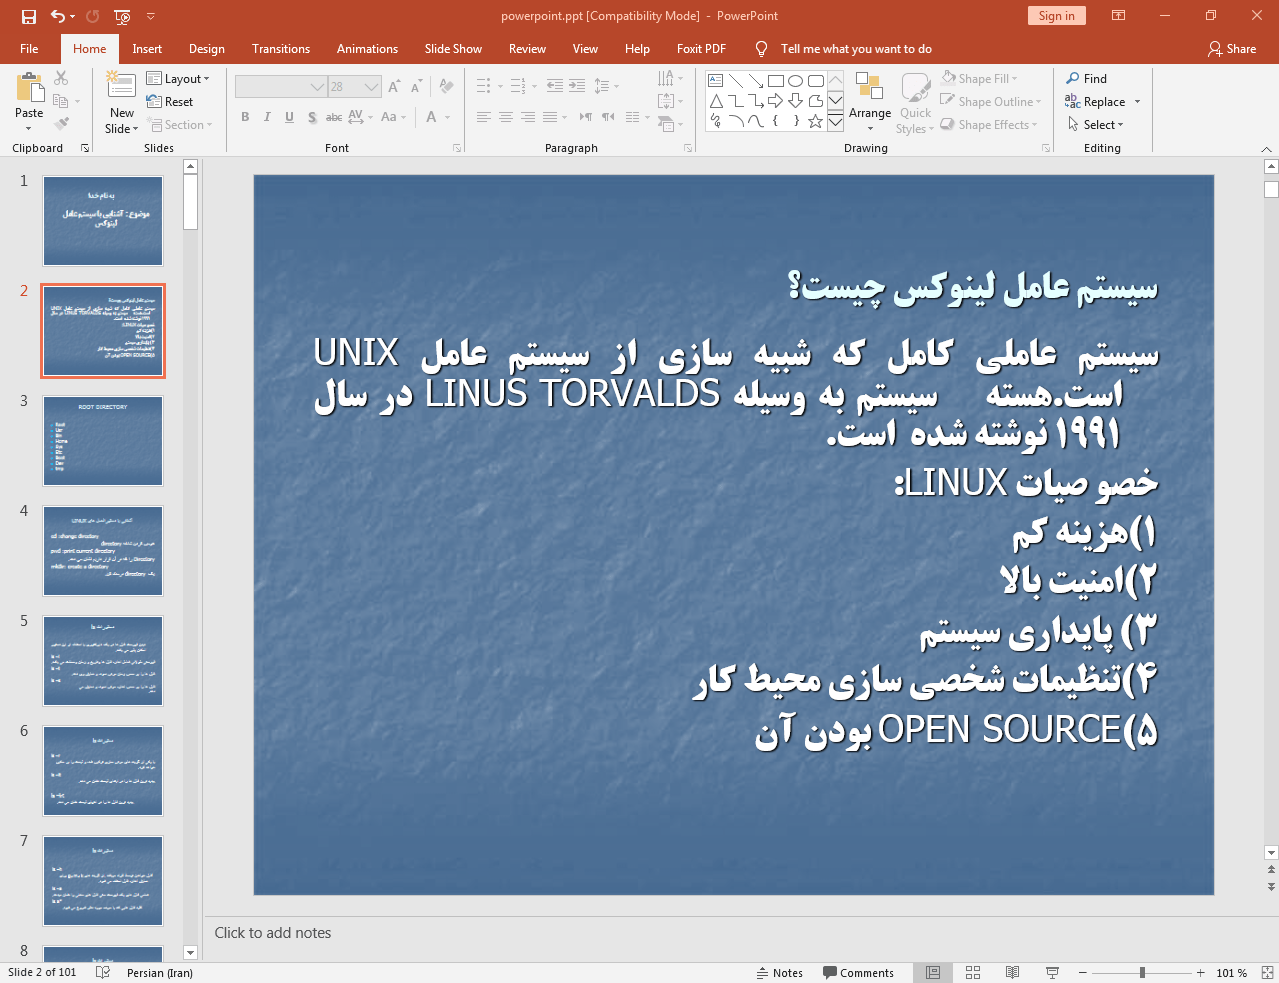Go to the Slide Show tab
This screenshot has width=1279, height=983.
click(x=453, y=49)
